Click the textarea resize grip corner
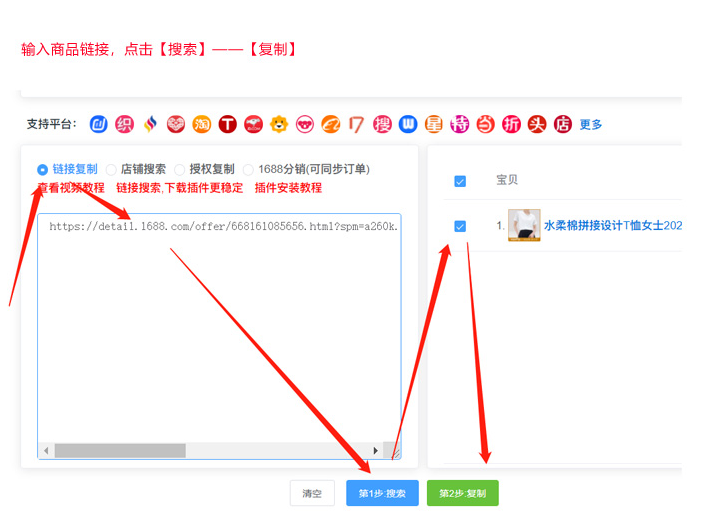The height and width of the screenshot is (522, 723). 395,453
